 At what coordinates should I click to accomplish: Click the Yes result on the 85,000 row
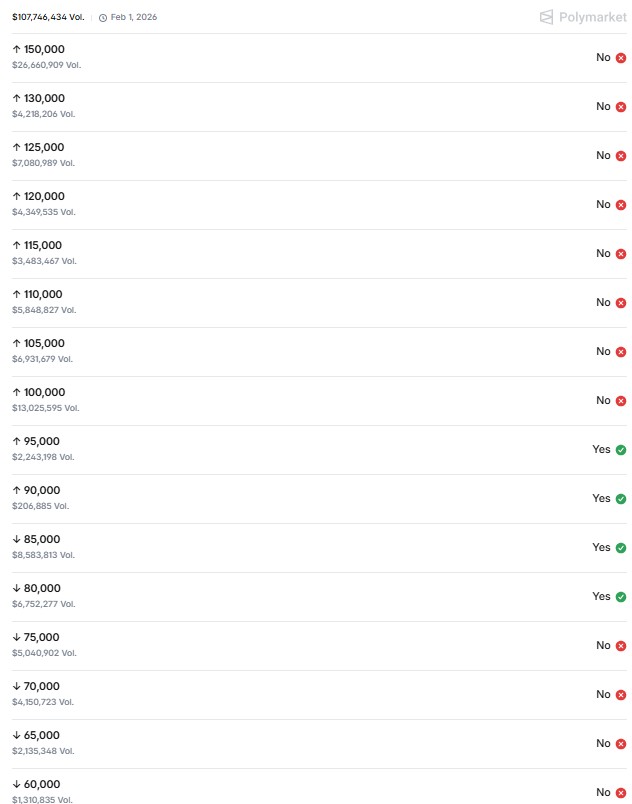point(601,547)
